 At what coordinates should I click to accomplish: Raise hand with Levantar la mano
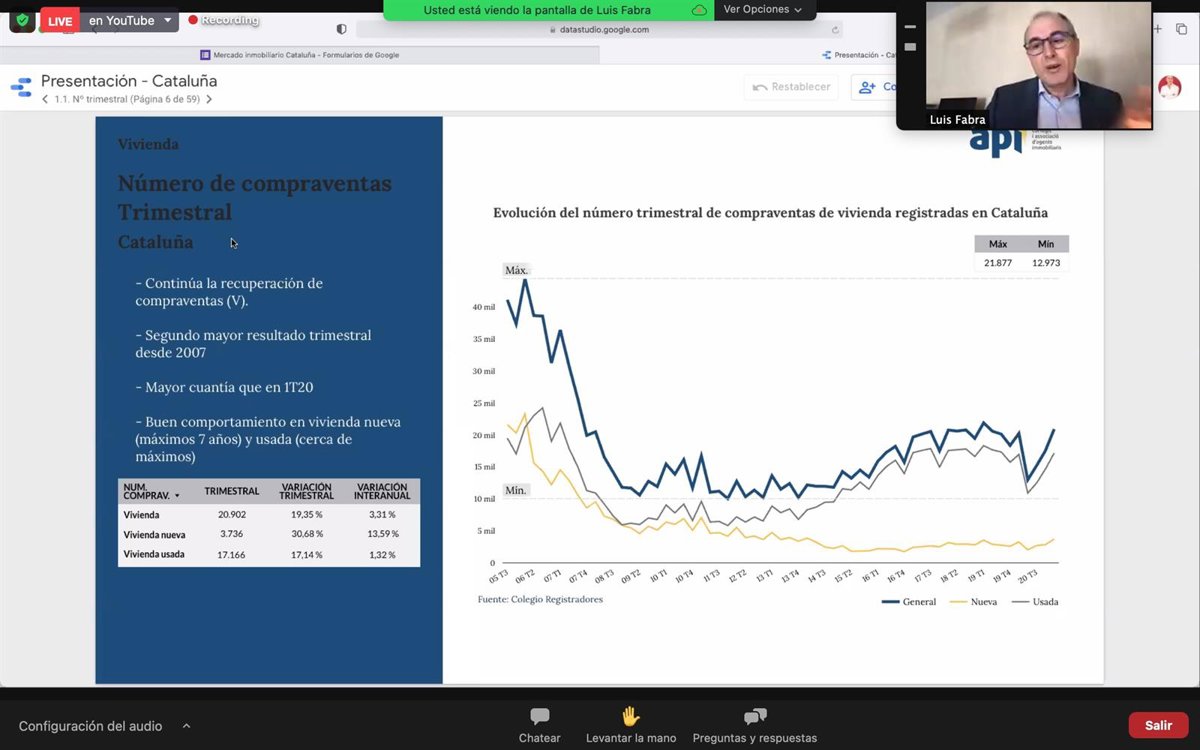coord(631,724)
